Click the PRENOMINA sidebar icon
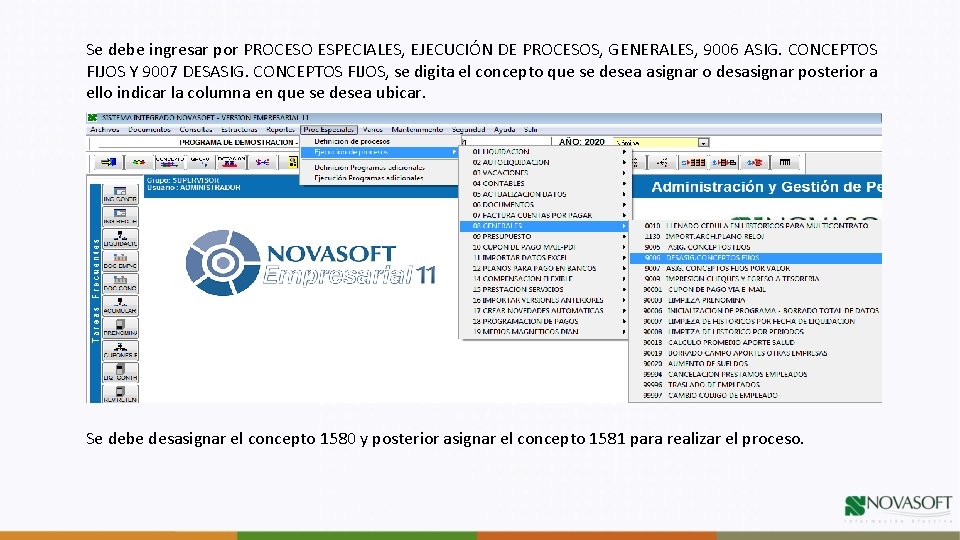The height and width of the screenshot is (540, 960). click(x=120, y=328)
